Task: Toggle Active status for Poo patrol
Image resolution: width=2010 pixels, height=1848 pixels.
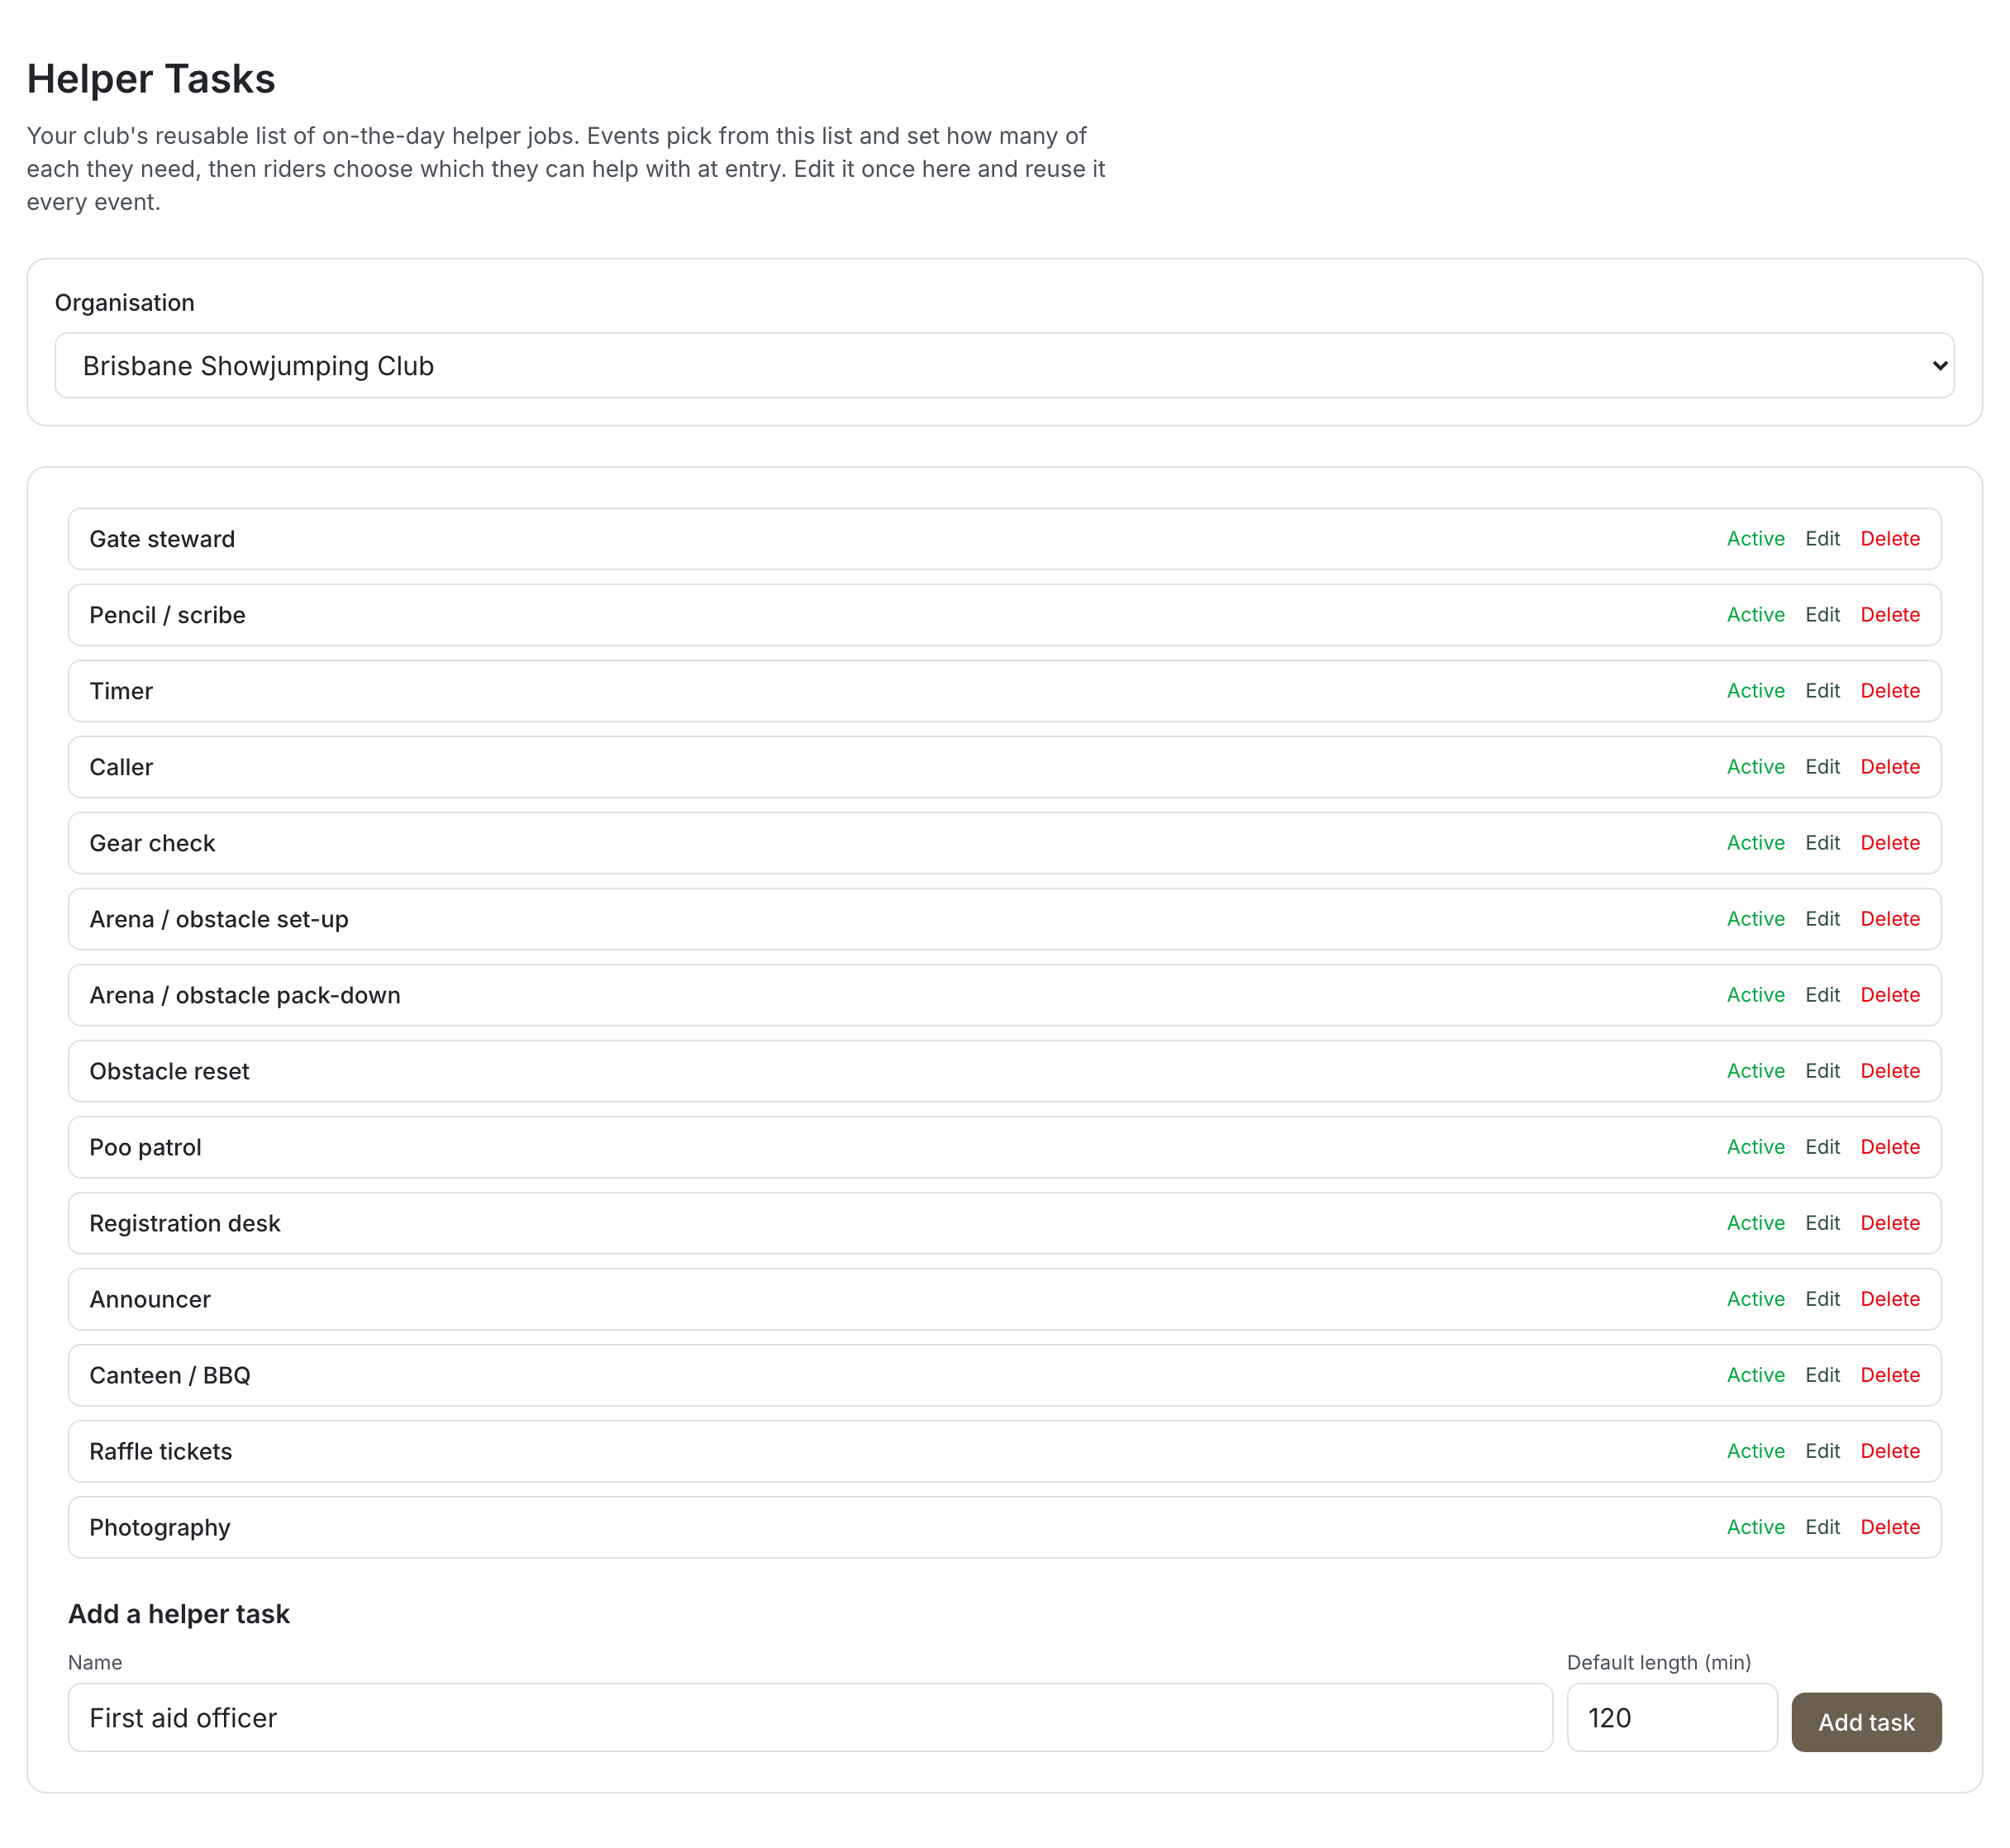Action: coord(1755,1147)
